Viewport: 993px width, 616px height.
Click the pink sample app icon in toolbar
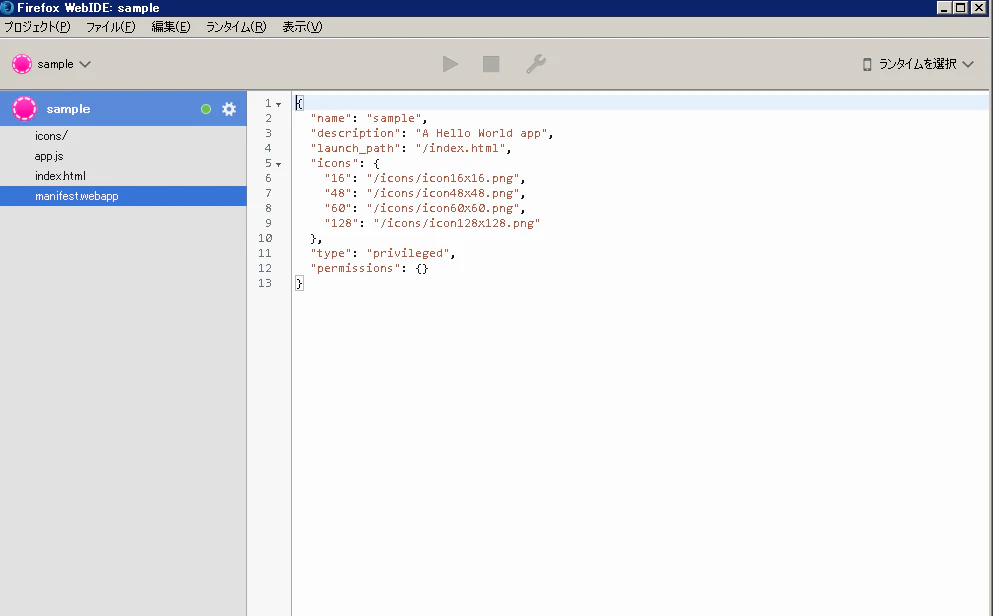click(x=22, y=64)
